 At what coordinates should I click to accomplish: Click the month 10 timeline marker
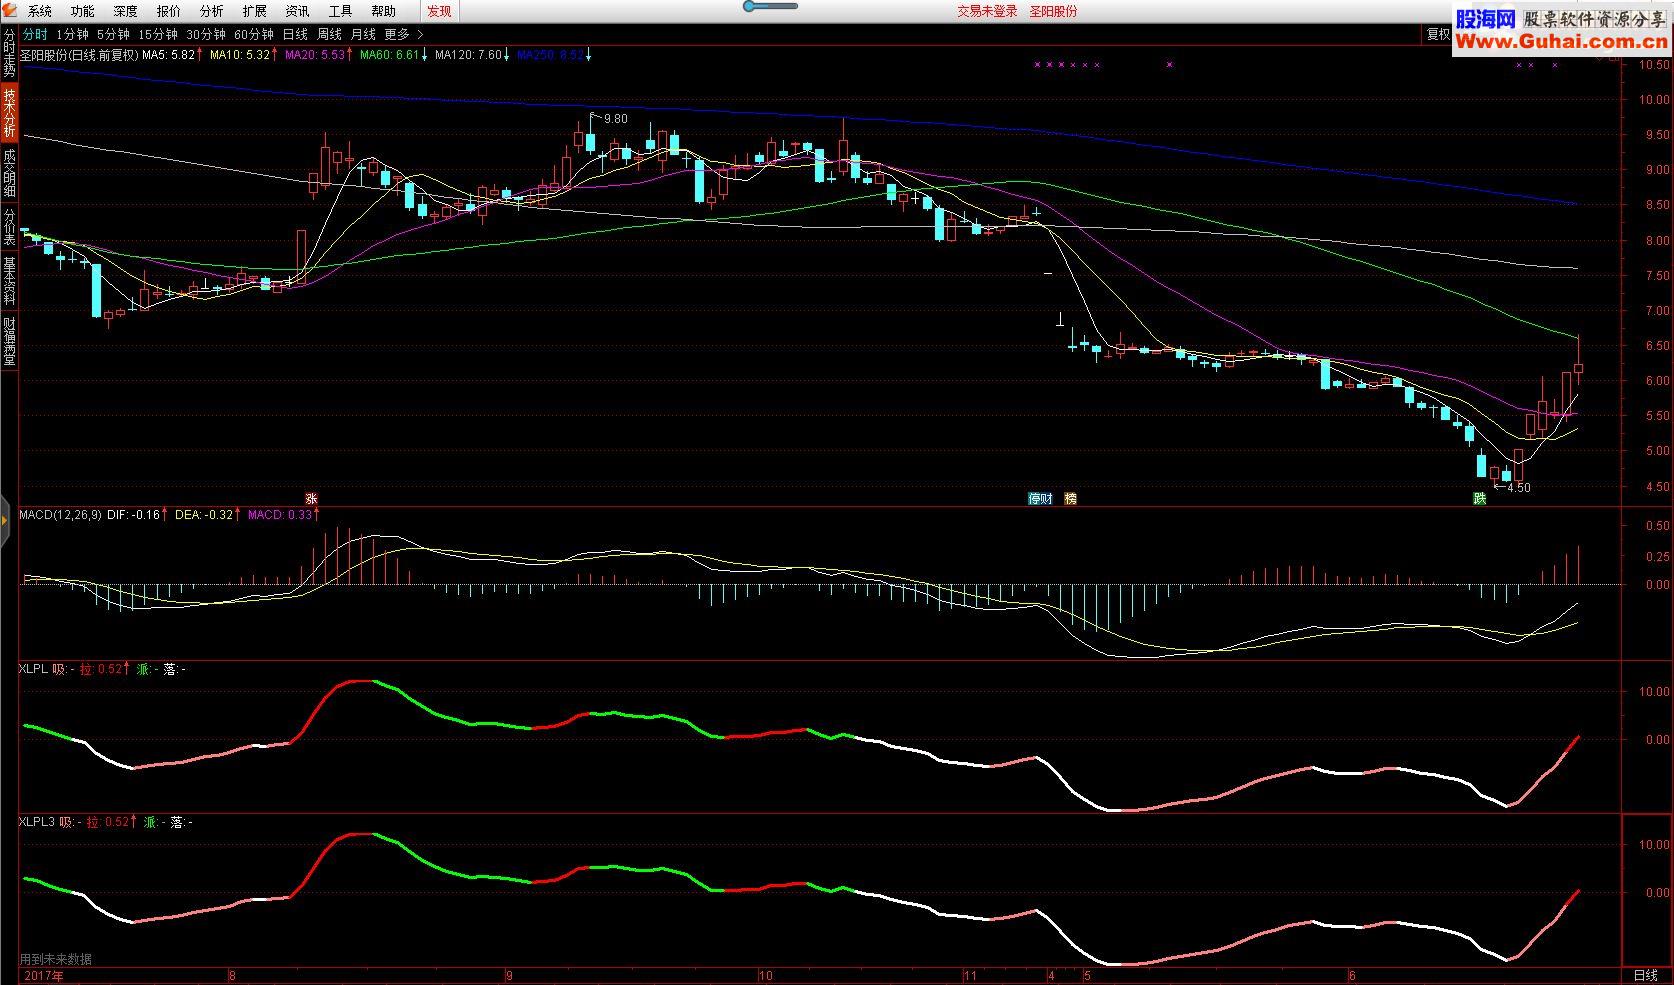[765, 976]
